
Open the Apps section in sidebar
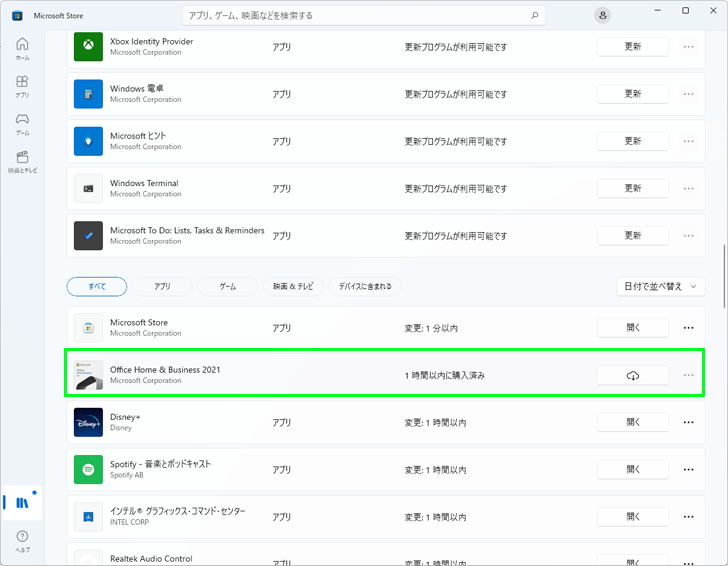(22, 87)
